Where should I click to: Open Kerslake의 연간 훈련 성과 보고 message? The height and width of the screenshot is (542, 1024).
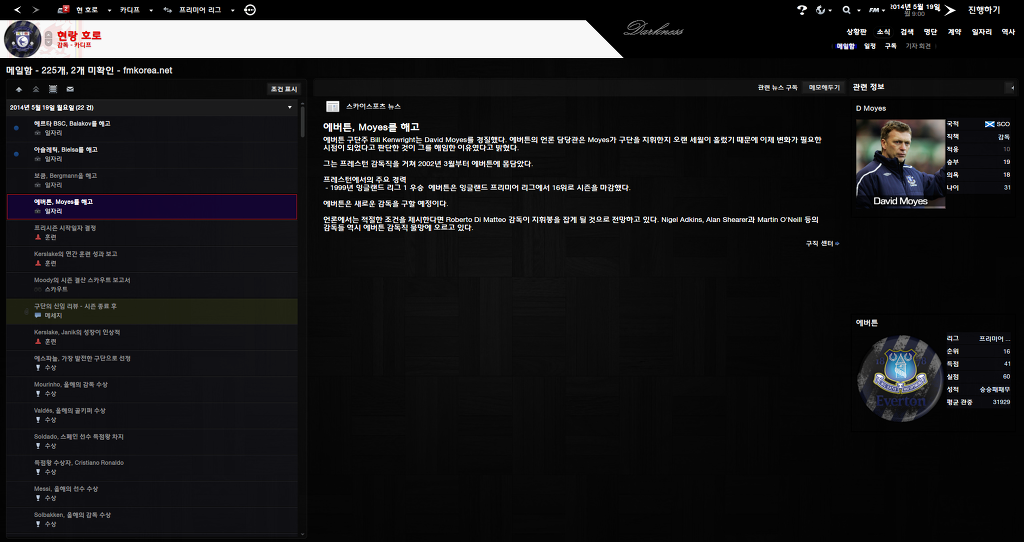(x=152, y=259)
